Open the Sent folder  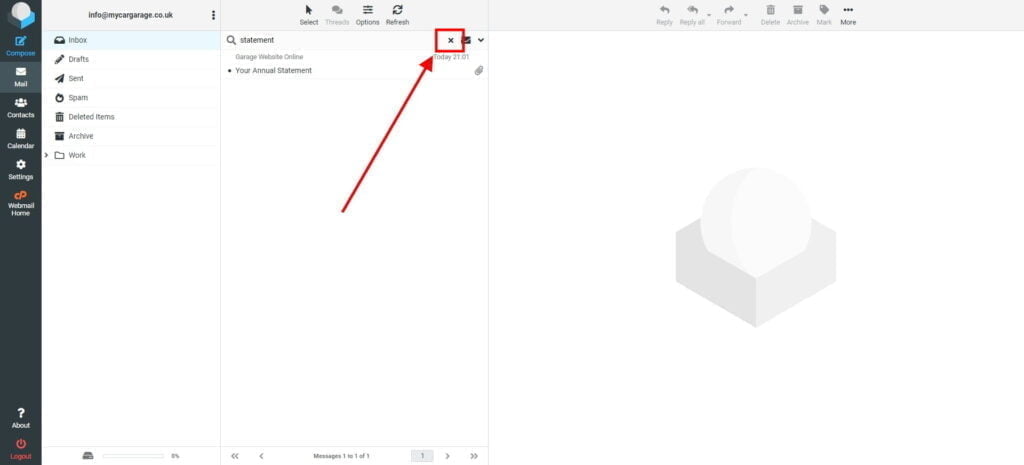coord(131,78)
